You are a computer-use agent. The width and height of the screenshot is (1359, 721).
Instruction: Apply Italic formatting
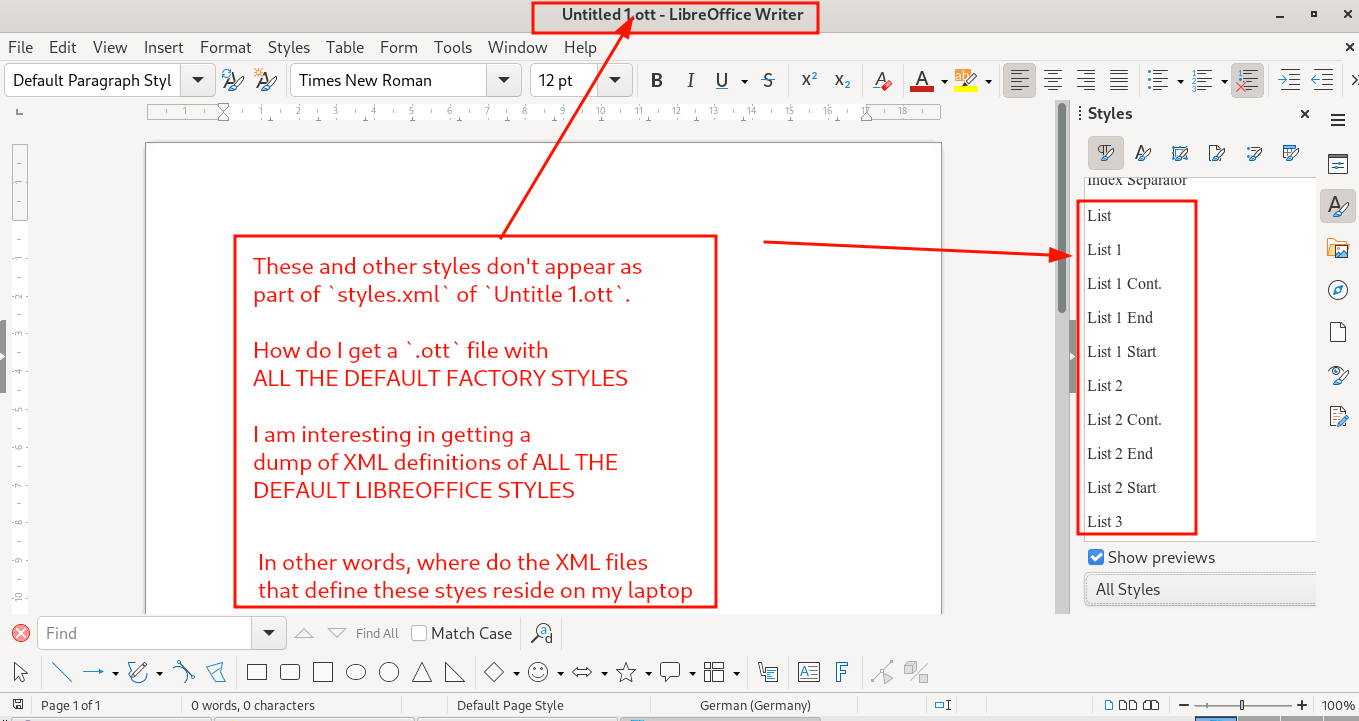689,81
